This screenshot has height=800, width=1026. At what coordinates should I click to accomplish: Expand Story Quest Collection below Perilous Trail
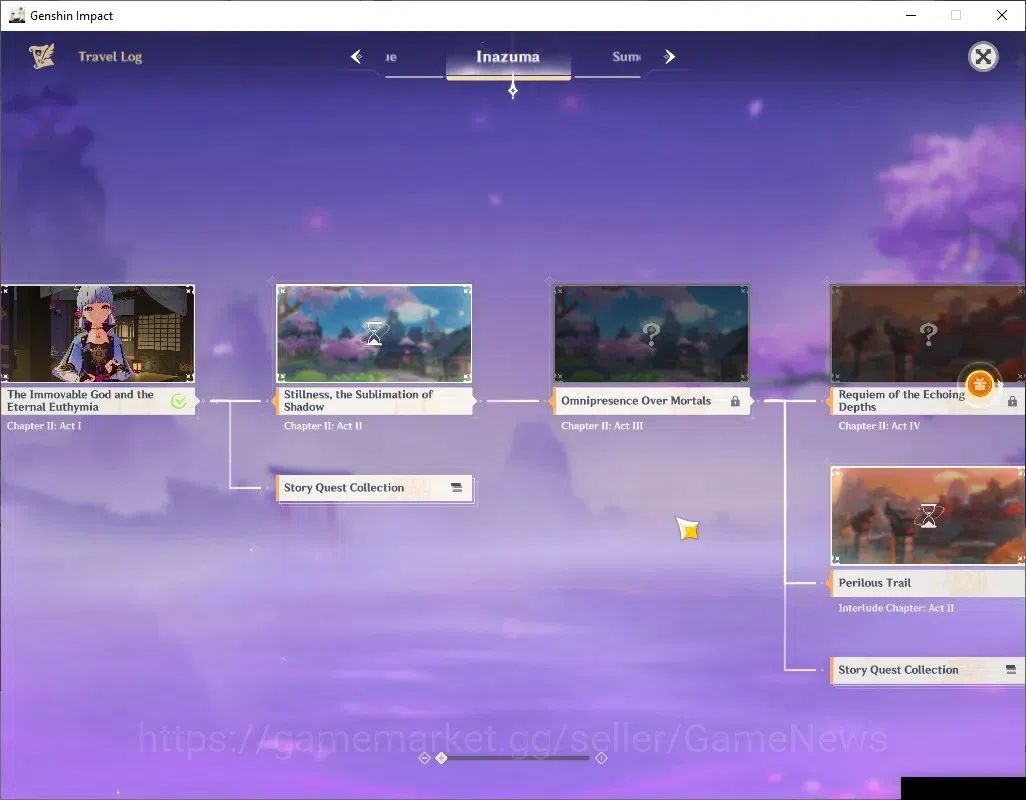928,670
